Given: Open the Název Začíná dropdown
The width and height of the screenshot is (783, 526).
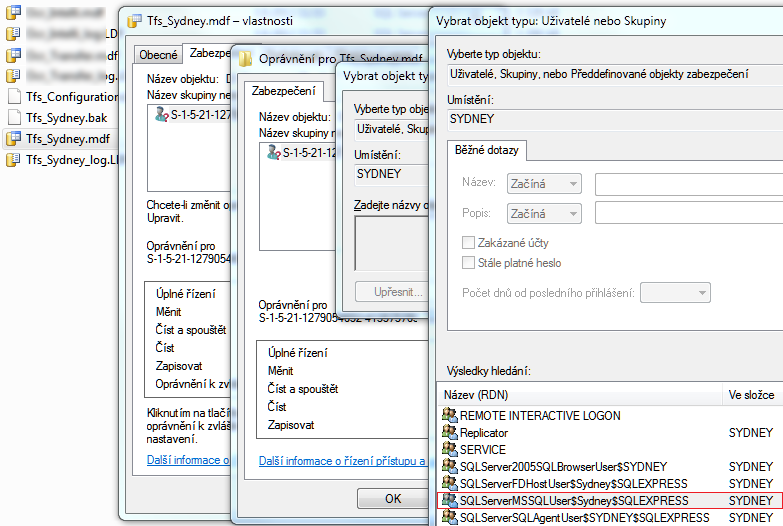Looking at the screenshot, I should (x=544, y=184).
